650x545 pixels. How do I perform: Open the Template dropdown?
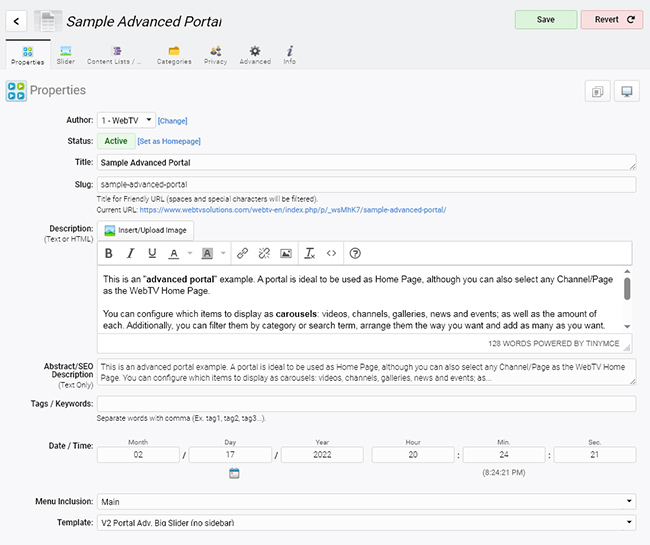366,523
